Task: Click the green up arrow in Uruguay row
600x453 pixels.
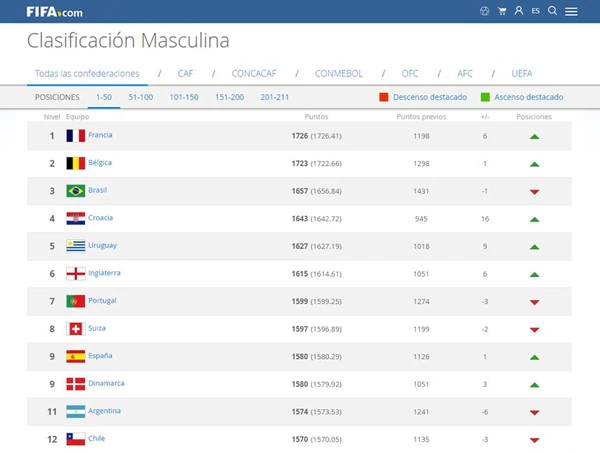Action: coord(535,247)
